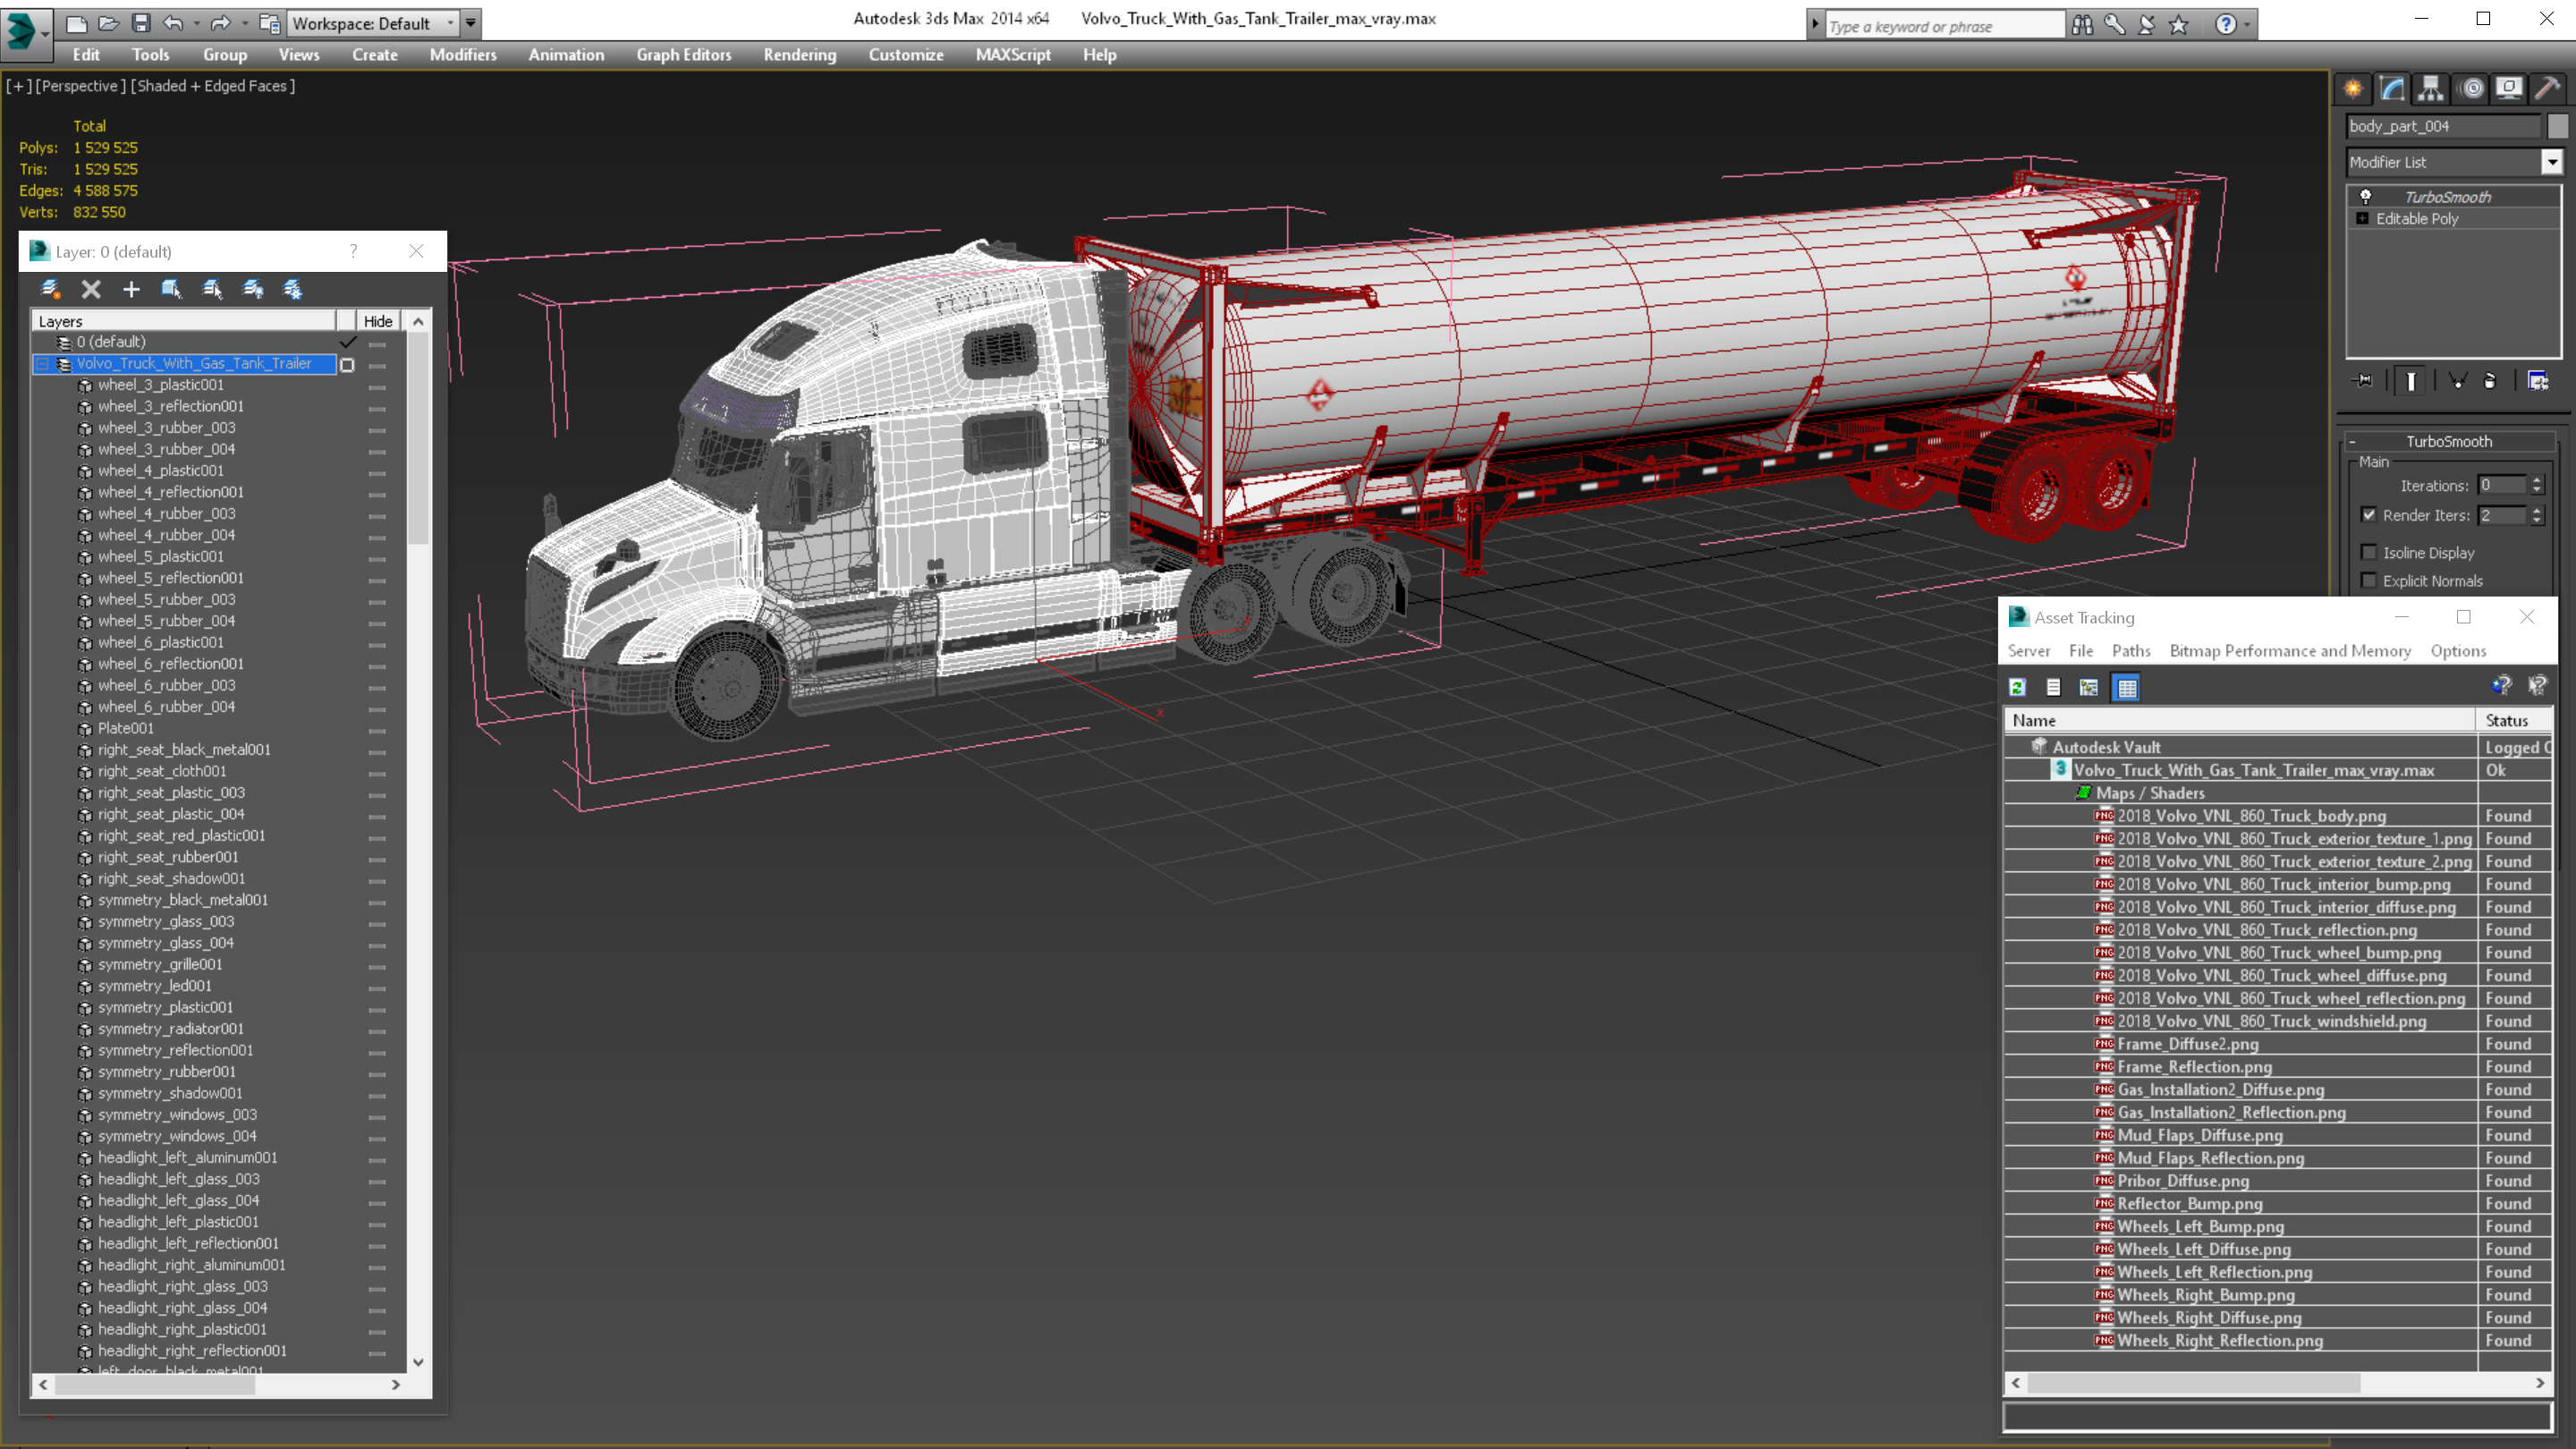Toggle current box for Volvo_Truck_With_Gas_Tank_Trailer layer
The image size is (2576, 1449).
tap(347, 365)
